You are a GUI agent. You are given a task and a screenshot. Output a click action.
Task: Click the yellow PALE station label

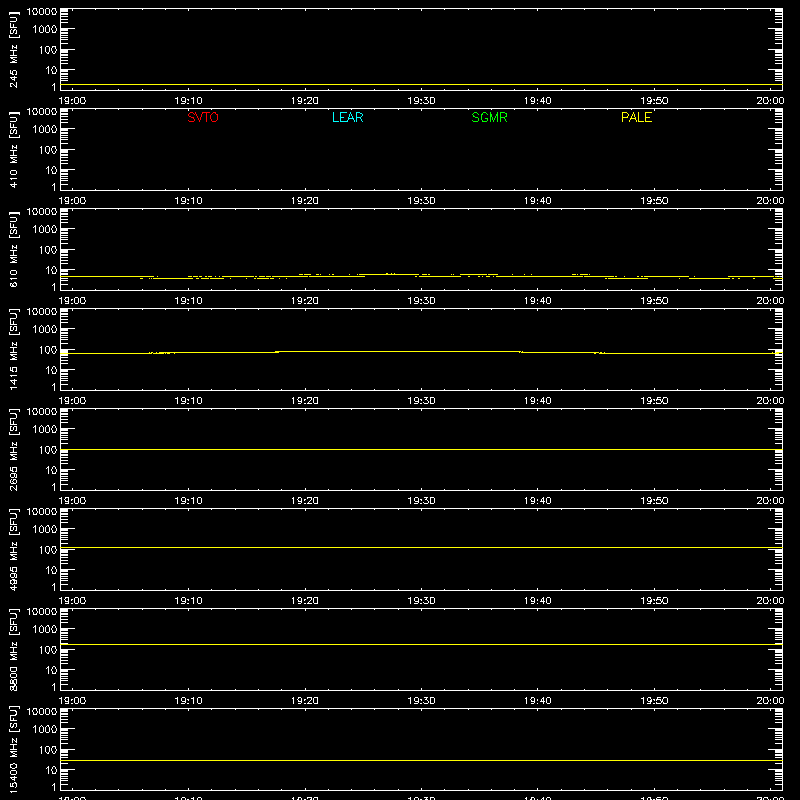click(x=636, y=117)
